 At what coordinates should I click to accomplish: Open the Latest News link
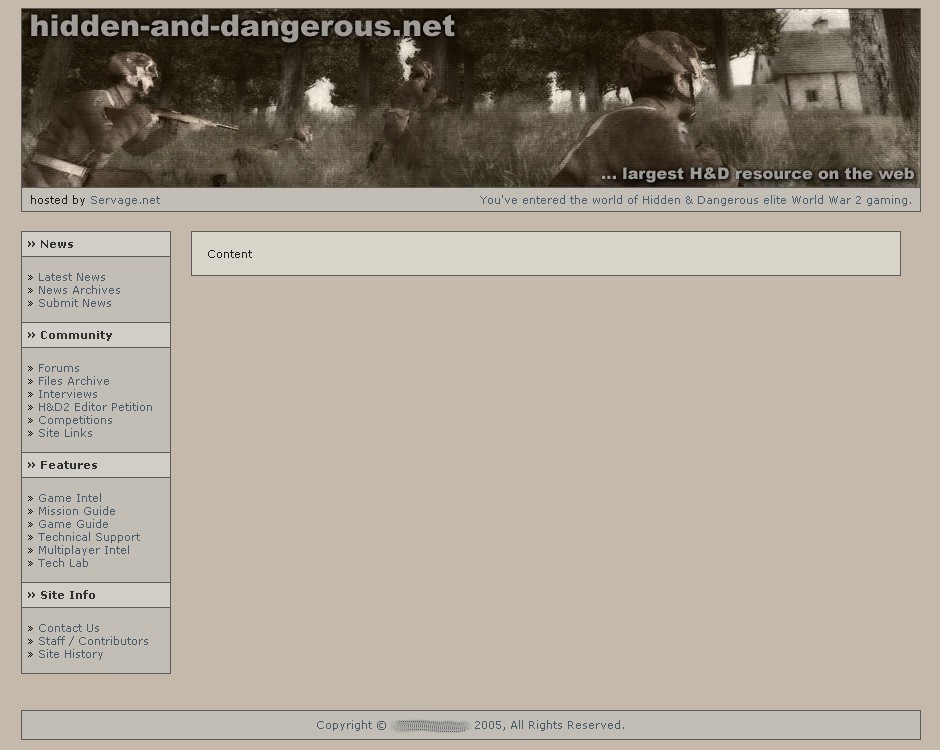tap(71, 277)
